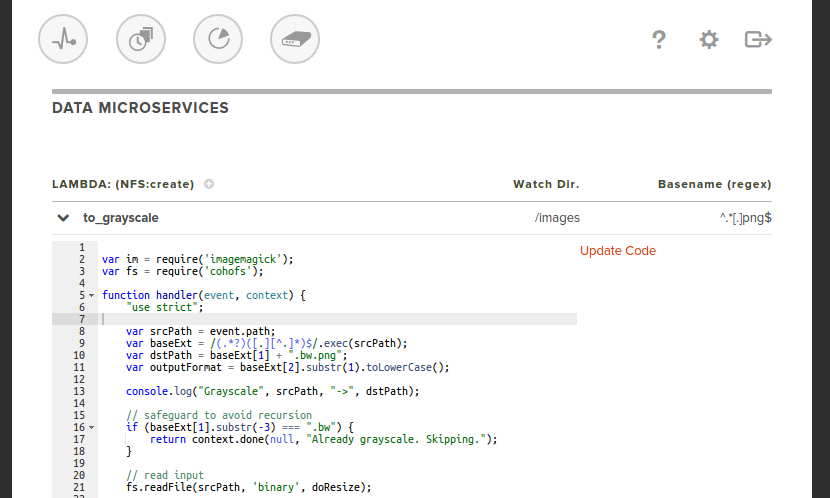This screenshot has height=498, width=830.
Task: Click the var srcPath = event.path line
Action: pyautogui.click(x=201, y=331)
